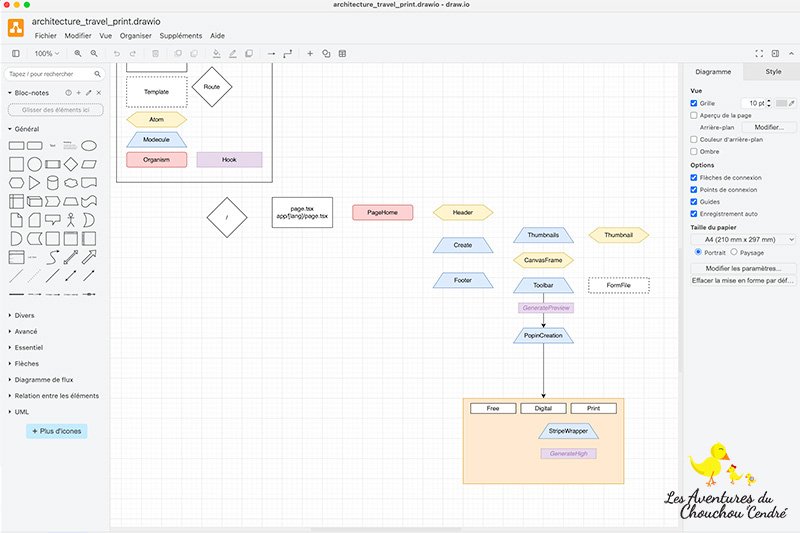The width and height of the screenshot is (800, 533).
Task: Click the table icon in toolbar
Action: [343, 53]
